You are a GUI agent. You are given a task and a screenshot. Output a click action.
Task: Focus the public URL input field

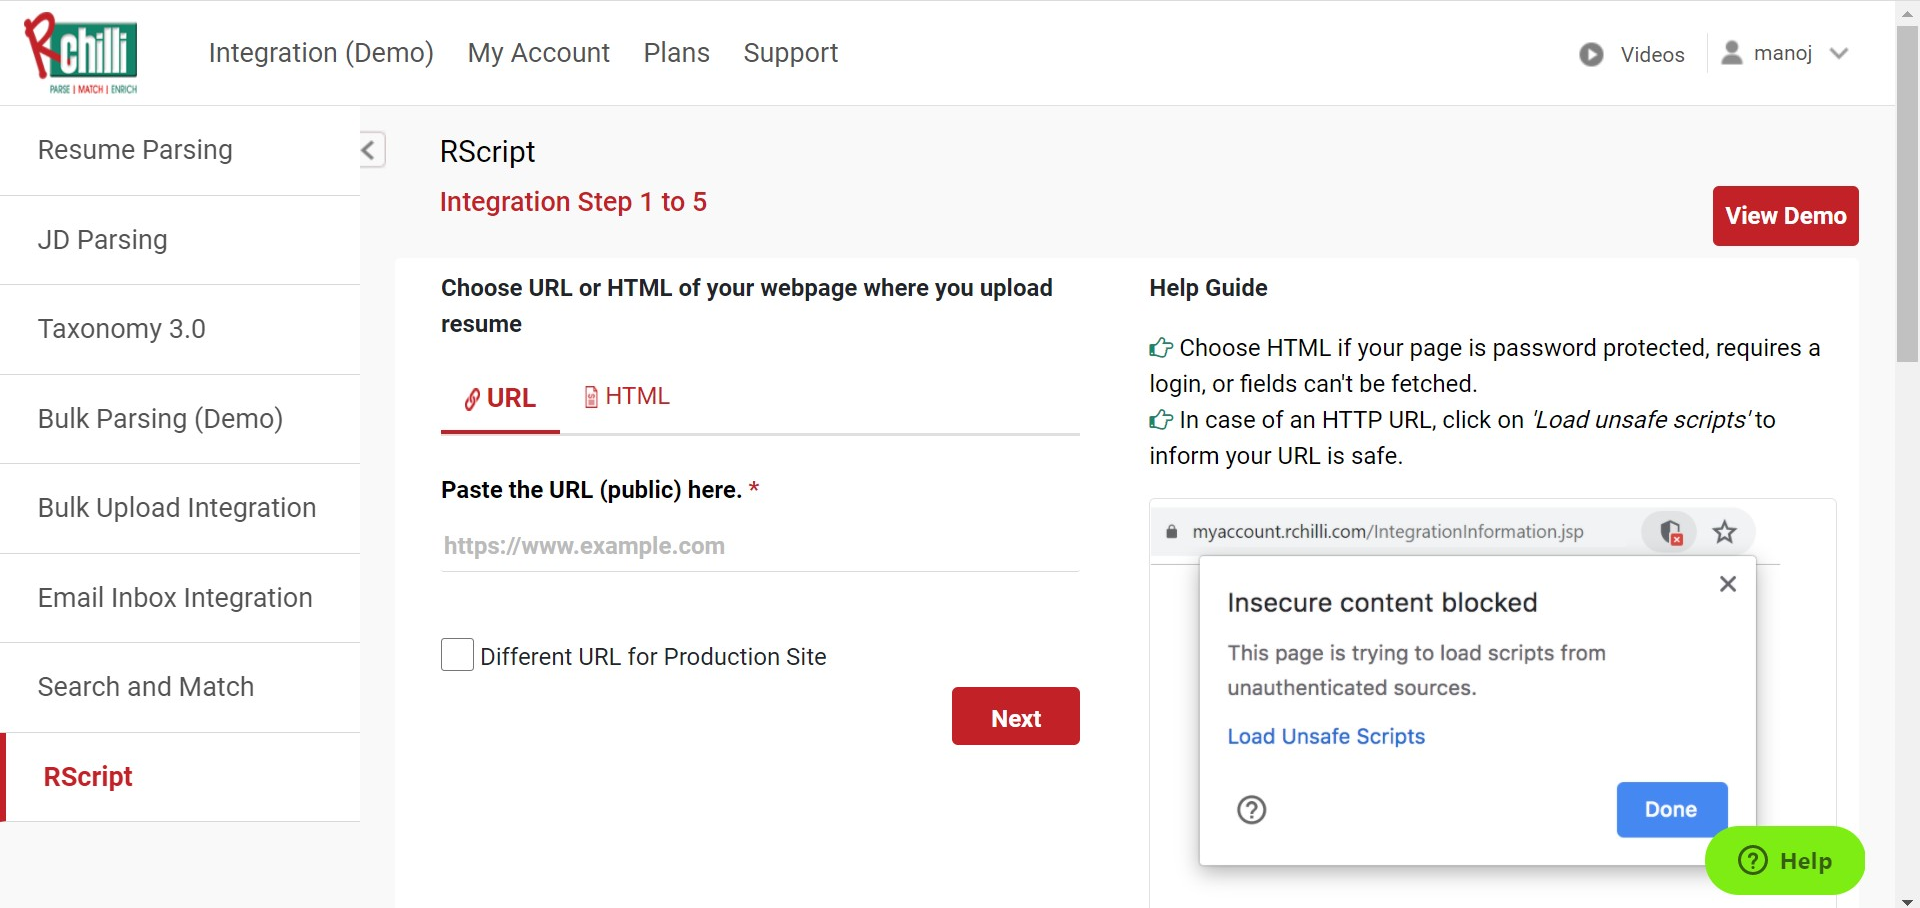coord(760,546)
